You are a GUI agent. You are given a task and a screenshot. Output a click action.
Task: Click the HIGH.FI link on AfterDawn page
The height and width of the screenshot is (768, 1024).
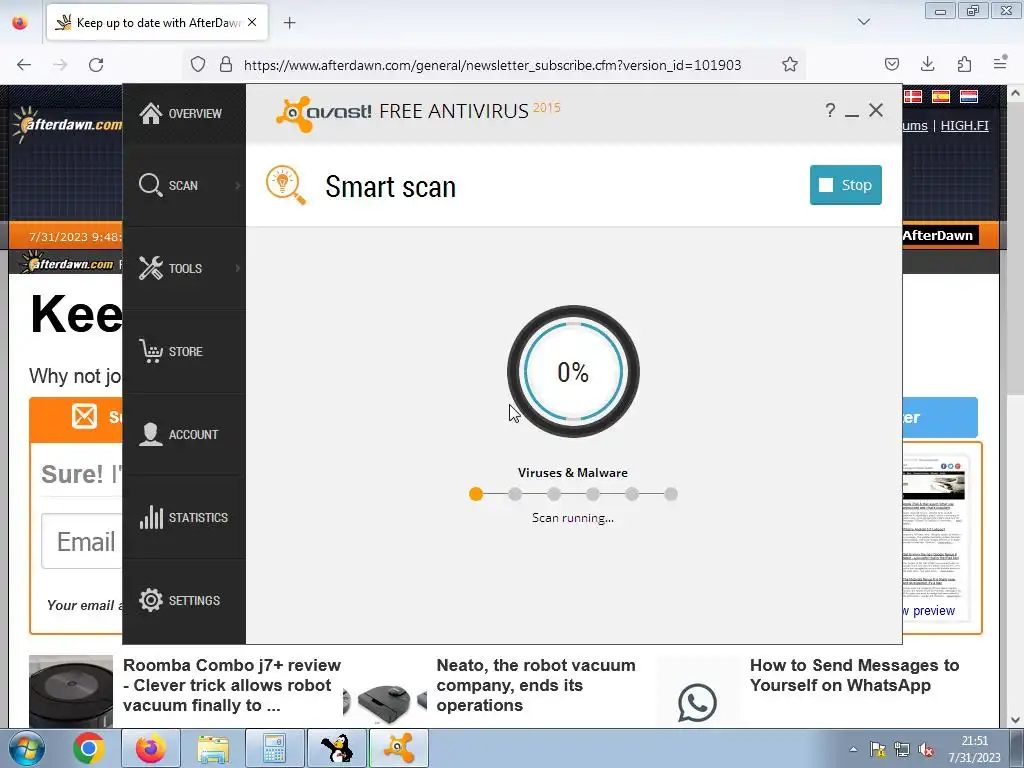pyautogui.click(x=965, y=125)
